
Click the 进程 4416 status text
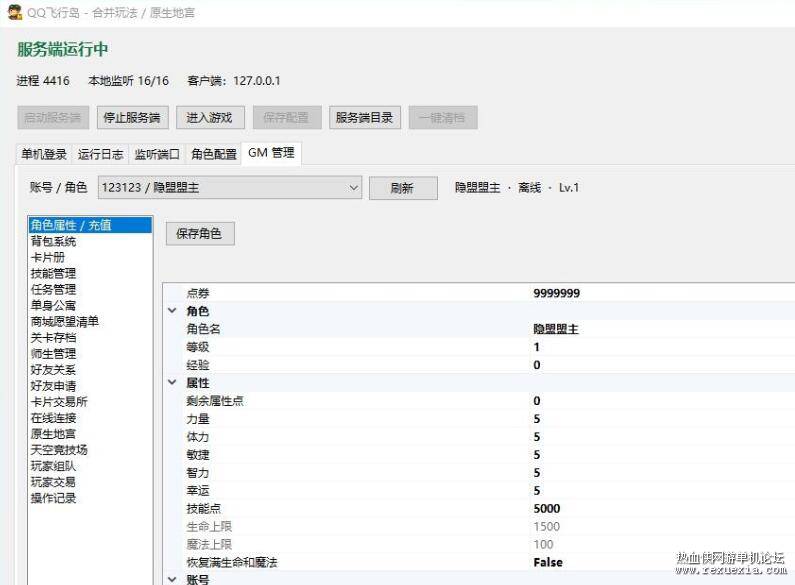43,81
